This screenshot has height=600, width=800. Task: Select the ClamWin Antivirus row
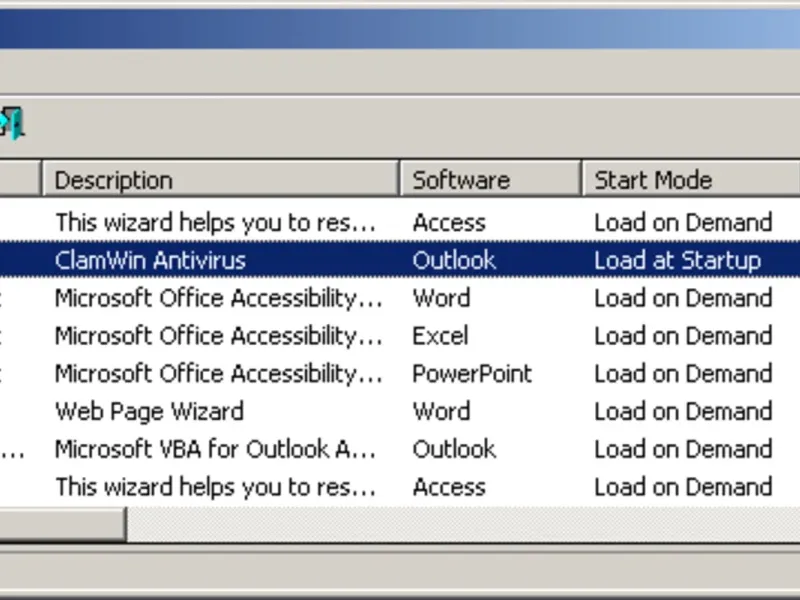[x=150, y=261]
